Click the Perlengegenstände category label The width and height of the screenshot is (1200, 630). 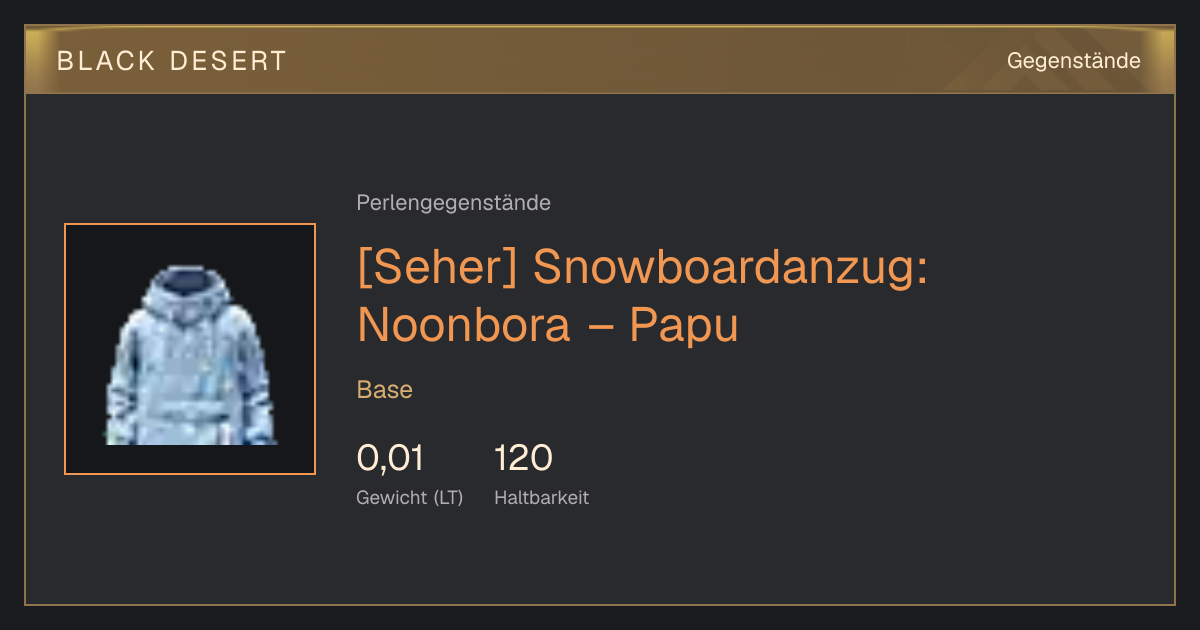click(453, 203)
